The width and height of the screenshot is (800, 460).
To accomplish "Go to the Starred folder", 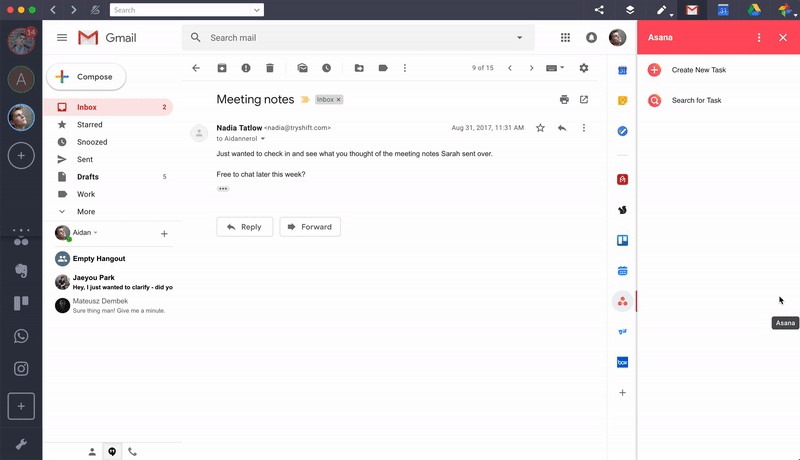I will click(89, 125).
